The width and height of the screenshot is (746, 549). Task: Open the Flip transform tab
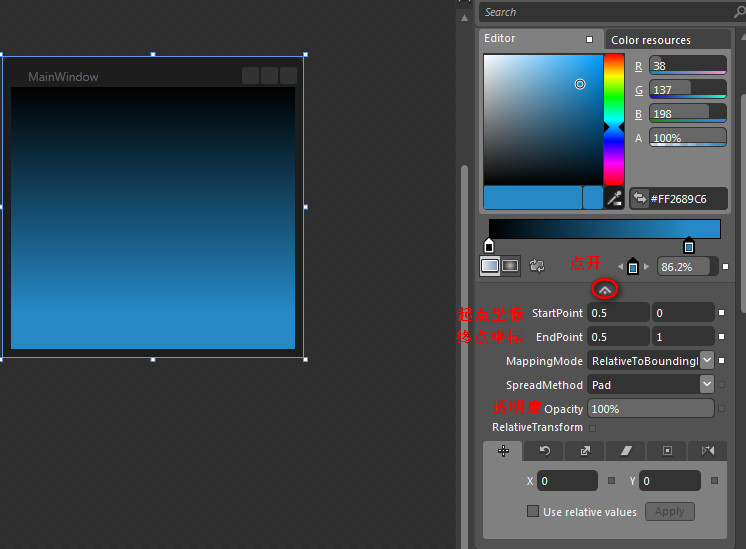point(708,451)
